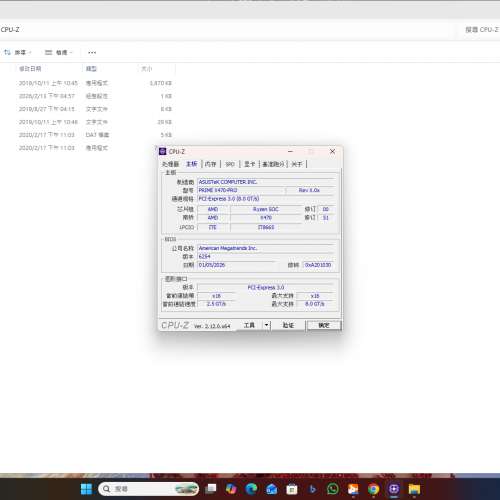The width and height of the screenshot is (500, 500).
Task: Click the taskbar search box
Action: [x=149, y=489]
